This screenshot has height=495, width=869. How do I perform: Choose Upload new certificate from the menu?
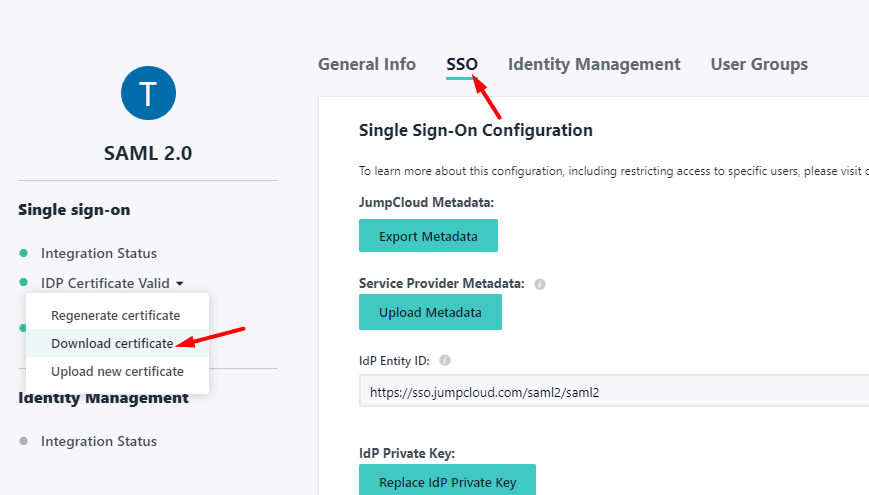point(117,371)
